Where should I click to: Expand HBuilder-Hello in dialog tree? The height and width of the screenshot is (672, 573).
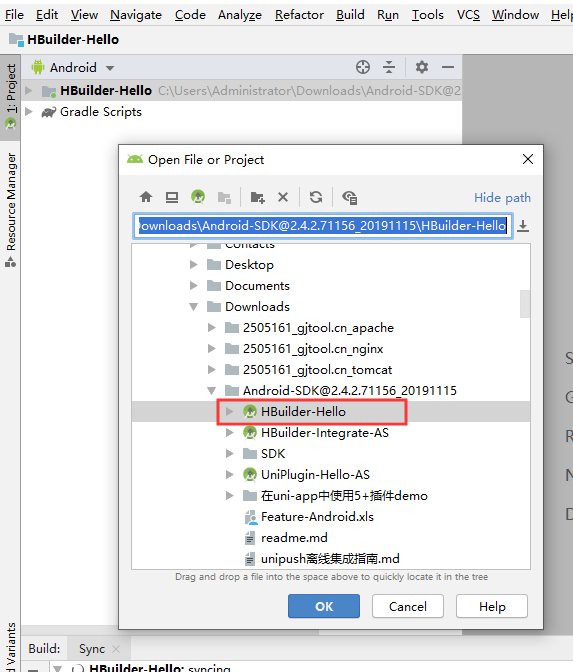(230, 411)
